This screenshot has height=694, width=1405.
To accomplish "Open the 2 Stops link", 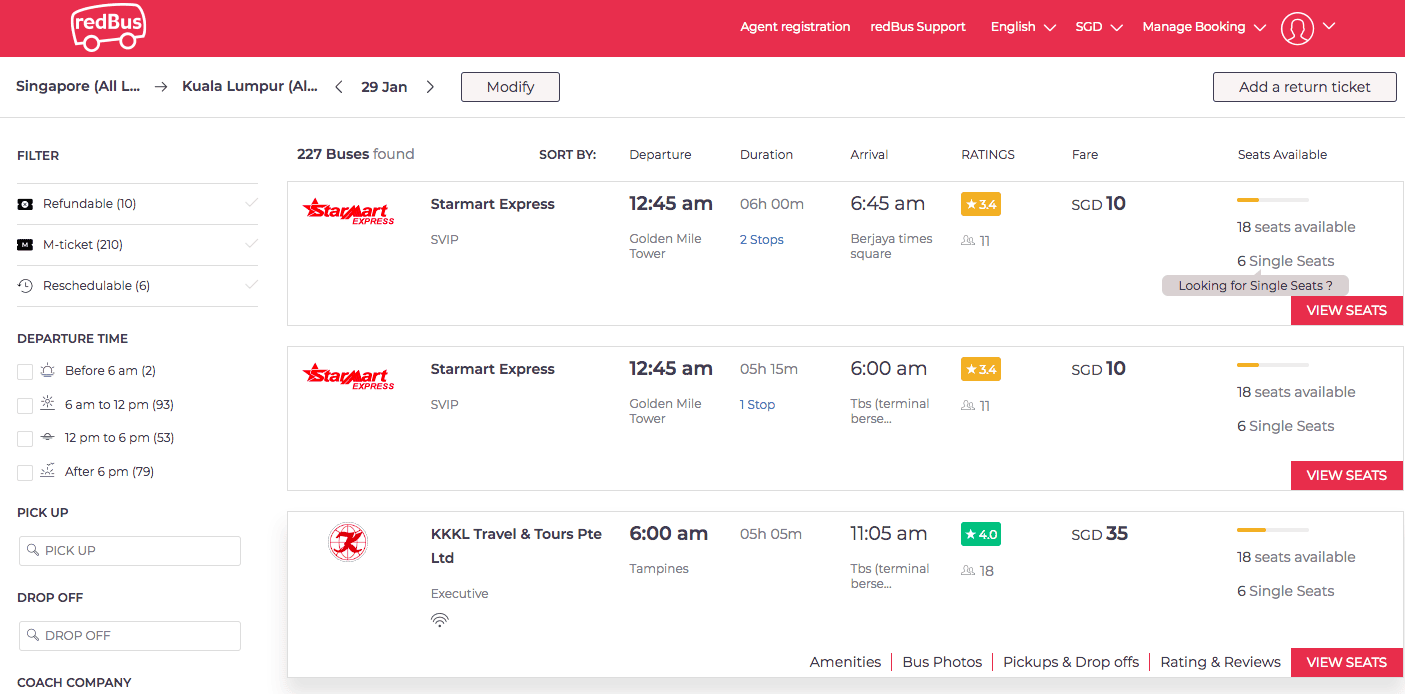I will pyautogui.click(x=762, y=240).
